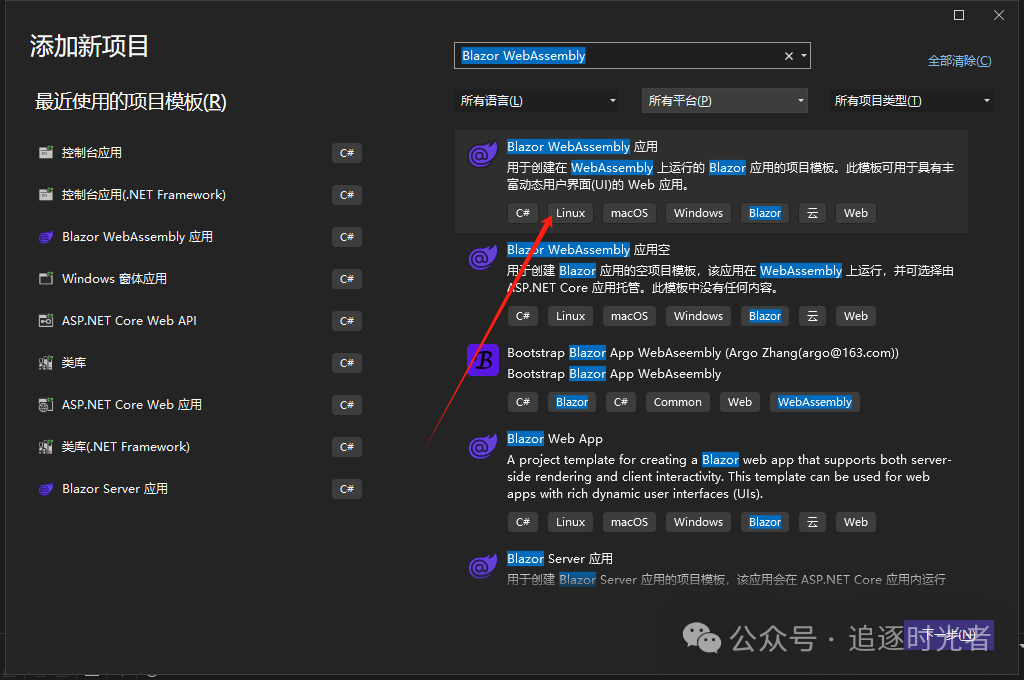Click the 控制台应用 recent template icon
This screenshot has height=680, width=1024.
[x=45, y=153]
